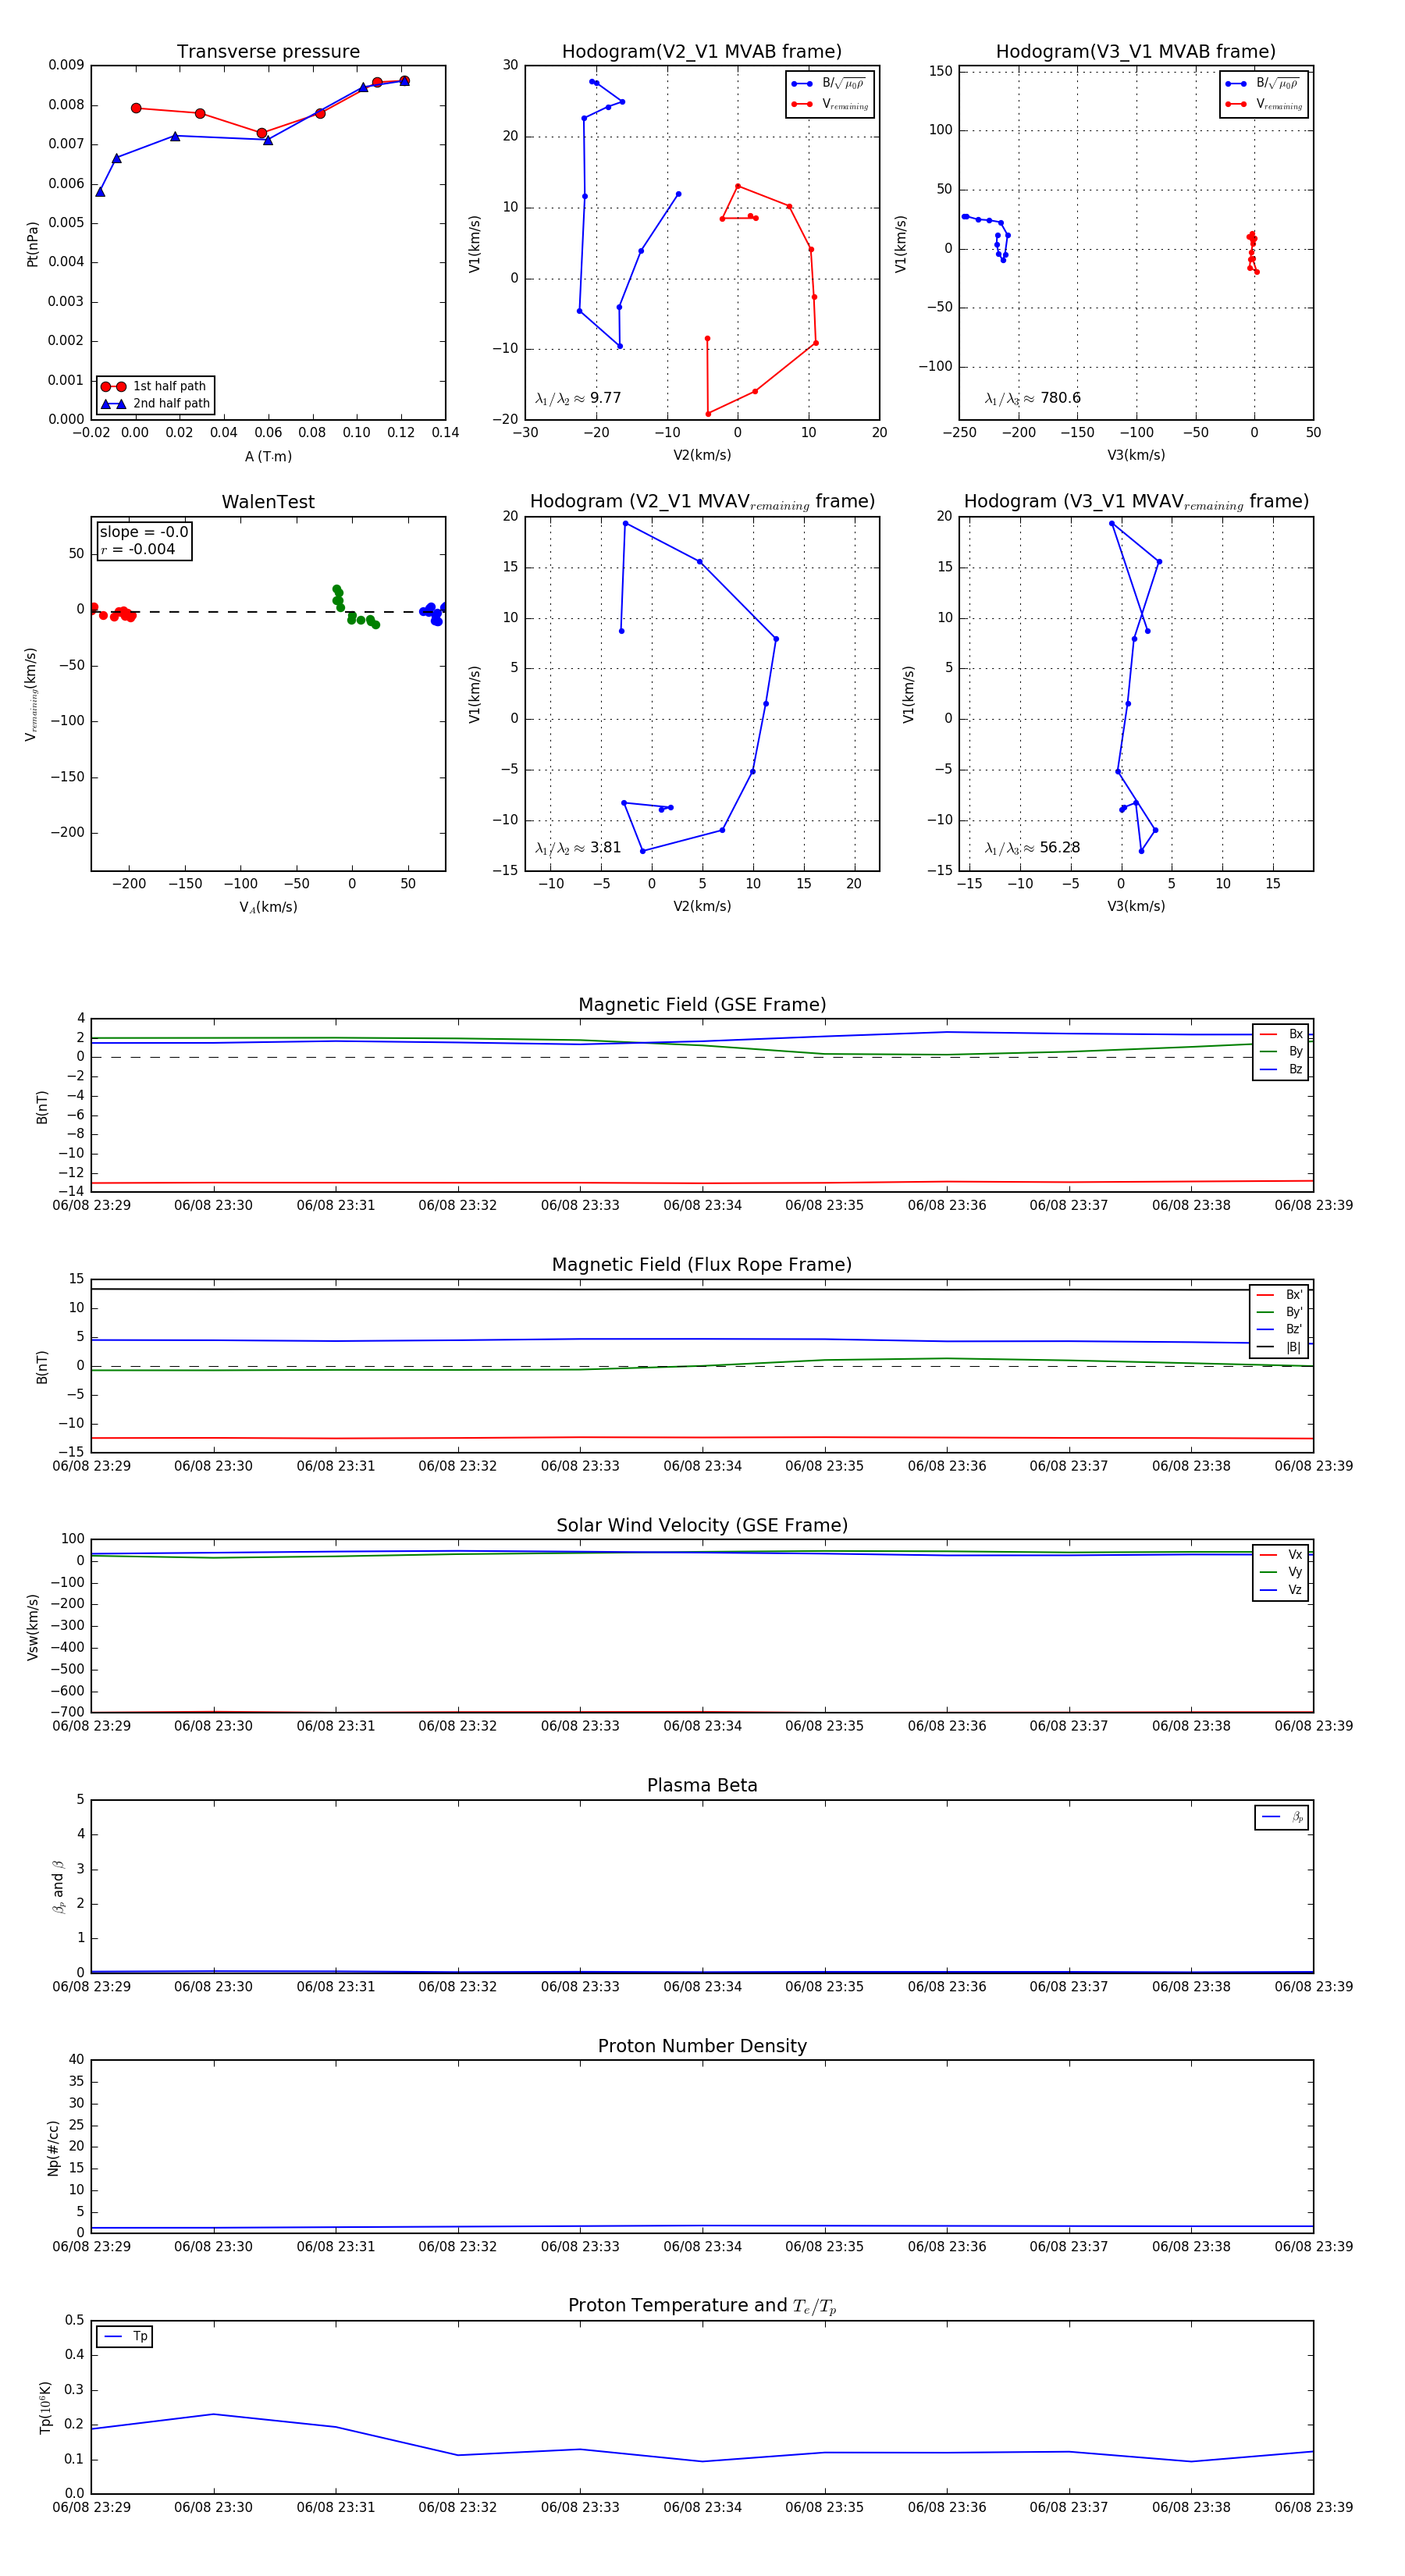
Task: Click the Bx legend entry in GSE plot
Action: (x=1281, y=1034)
